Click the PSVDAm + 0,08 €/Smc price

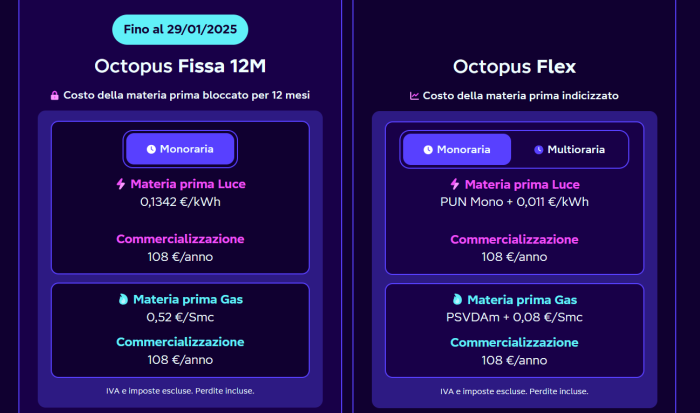(514, 317)
